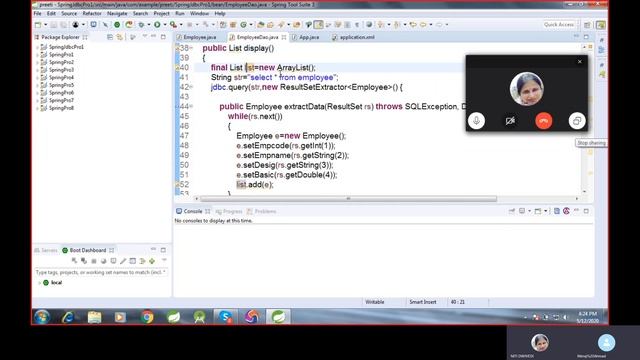Open the New wizard toolbar icon
The height and width of the screenshot is (360, 640).
(38, 25)
